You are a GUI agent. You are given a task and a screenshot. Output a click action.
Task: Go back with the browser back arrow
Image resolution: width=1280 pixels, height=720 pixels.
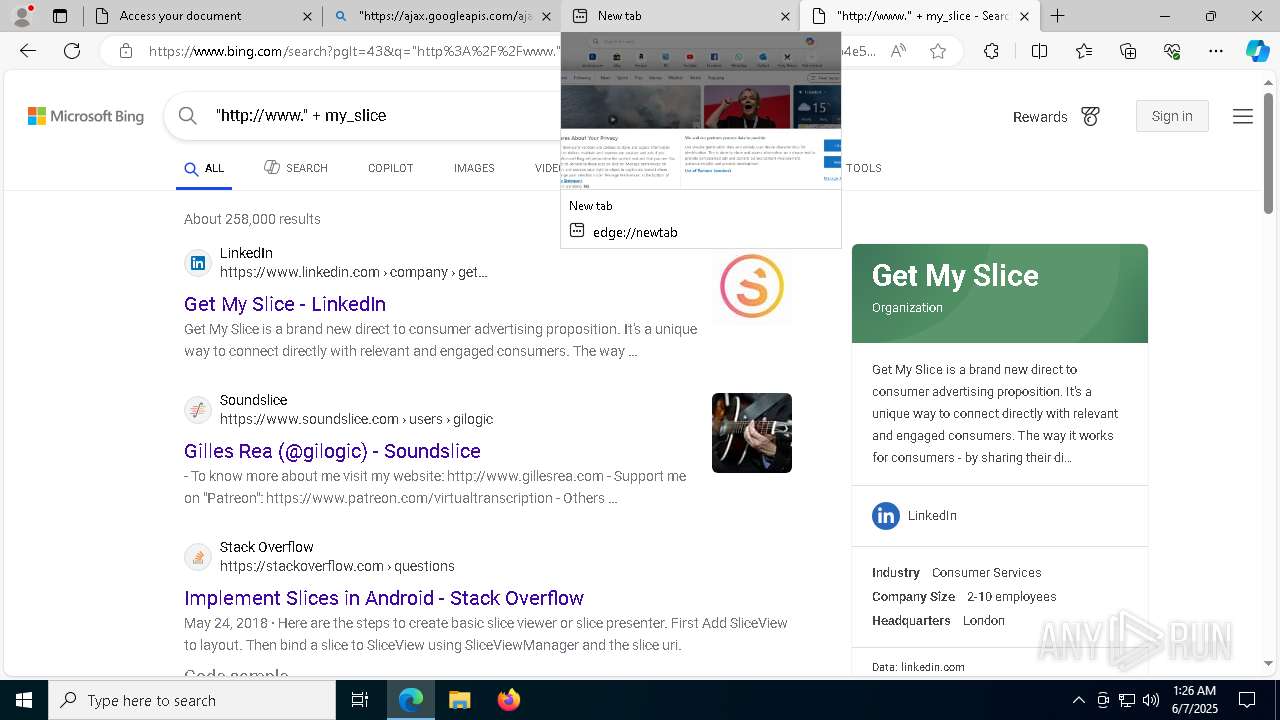pos(28,51)
